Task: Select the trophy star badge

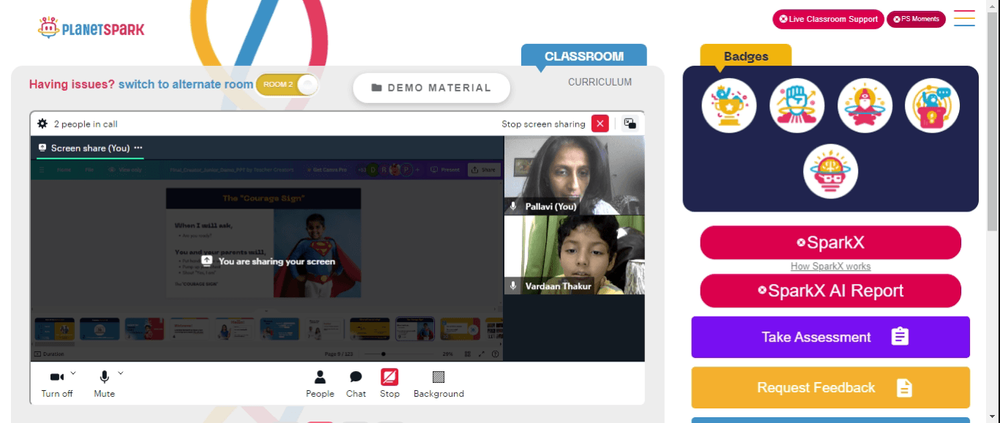Action: [x=729, y=105]
